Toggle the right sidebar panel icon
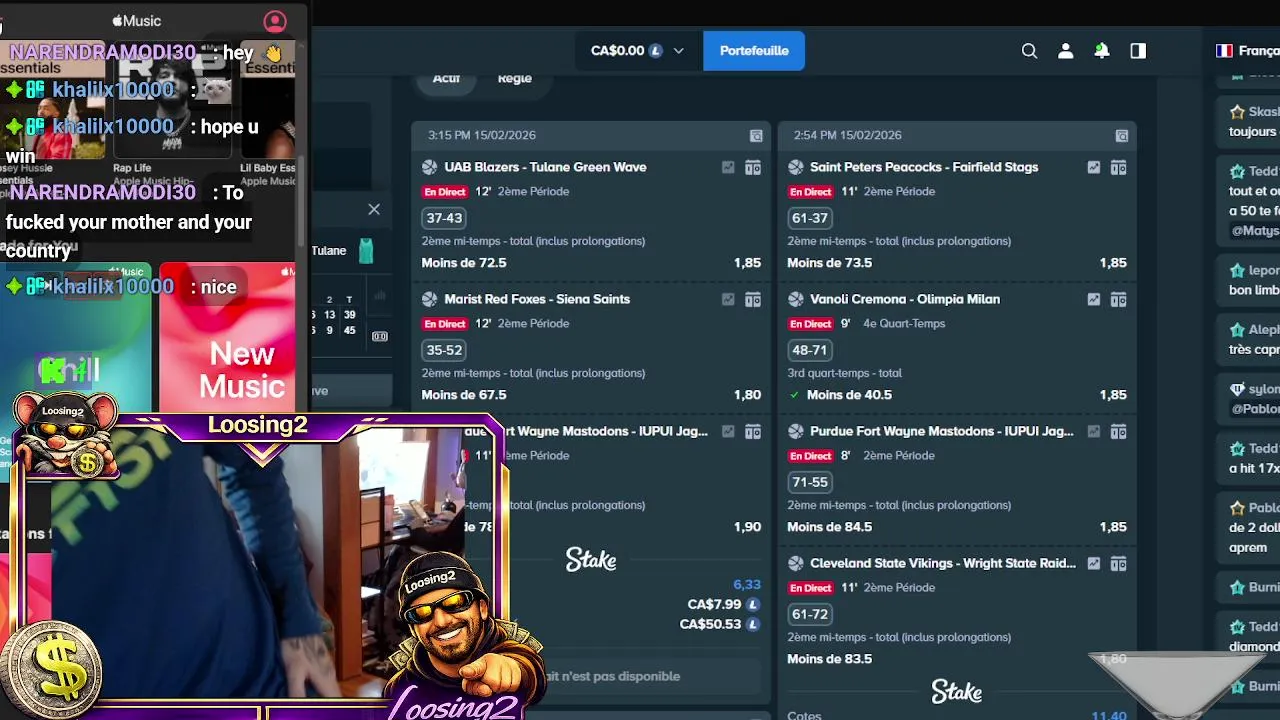 (1138, 51)
